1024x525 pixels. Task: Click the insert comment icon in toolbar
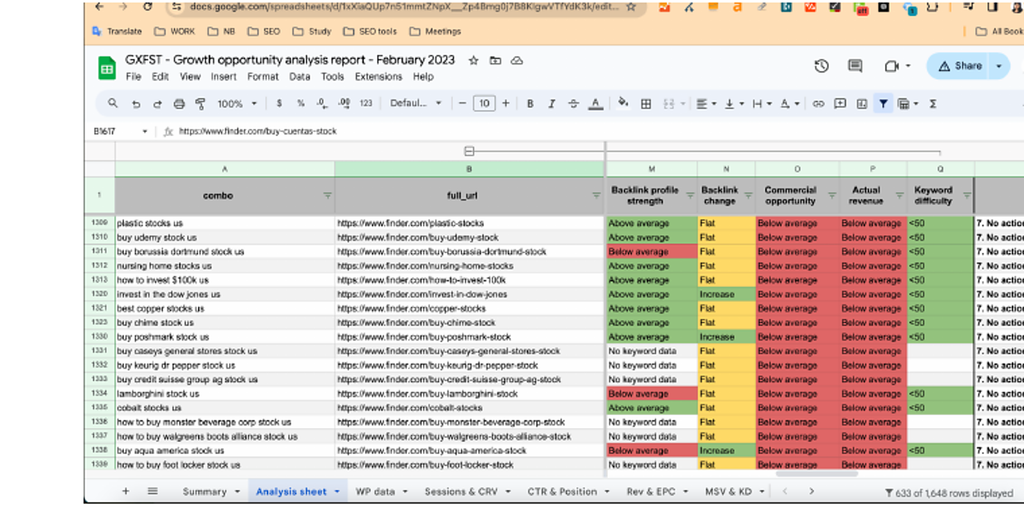[x=840, y=103]
